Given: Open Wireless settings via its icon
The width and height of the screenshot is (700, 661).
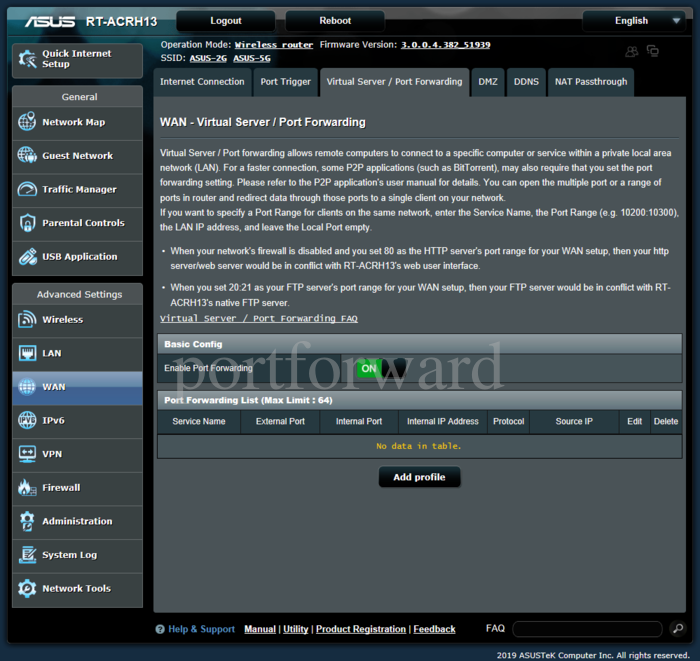Looking at the screenshot, I should pyautogui.click(x=27, y=320).
